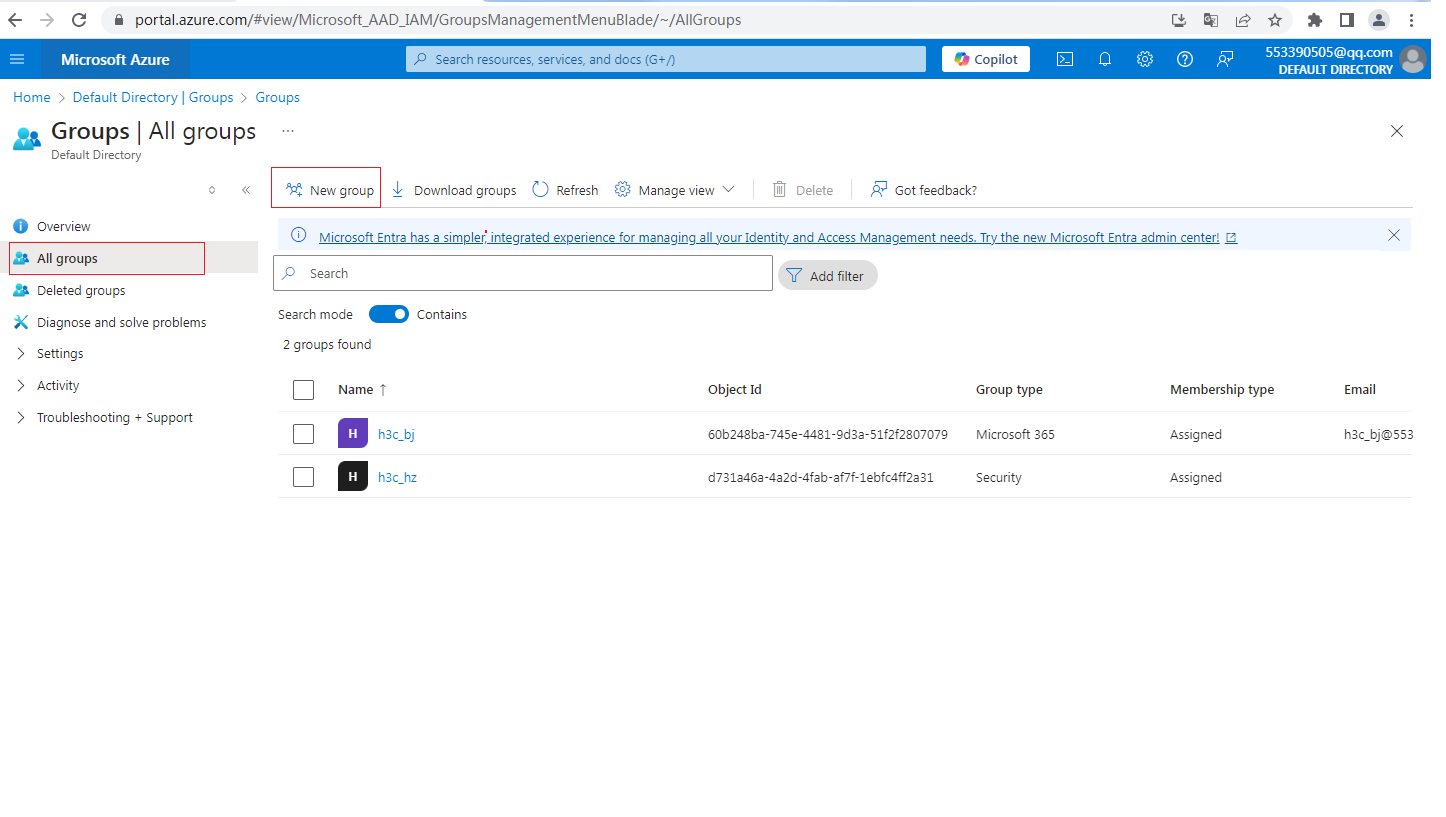The image size is (1446, 817).
Task: Click Default Directory | Groups breadcrumb
Action: [153, 97]
